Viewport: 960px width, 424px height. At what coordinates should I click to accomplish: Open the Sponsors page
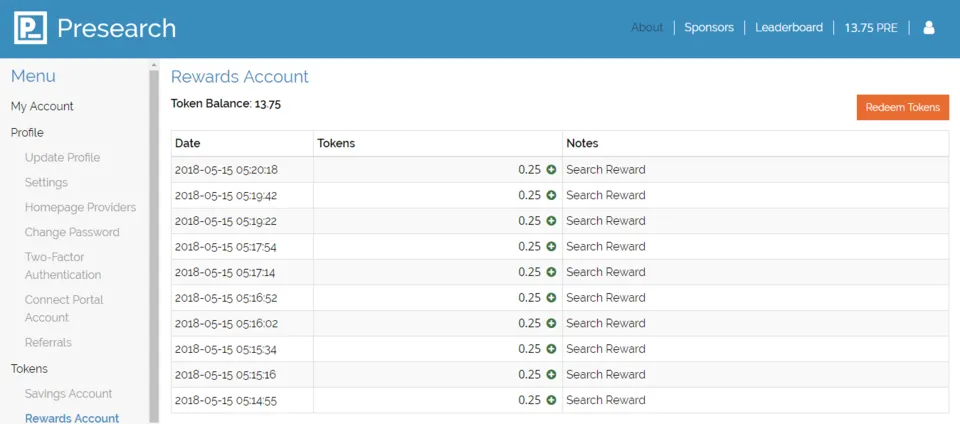tap(709, 28)
